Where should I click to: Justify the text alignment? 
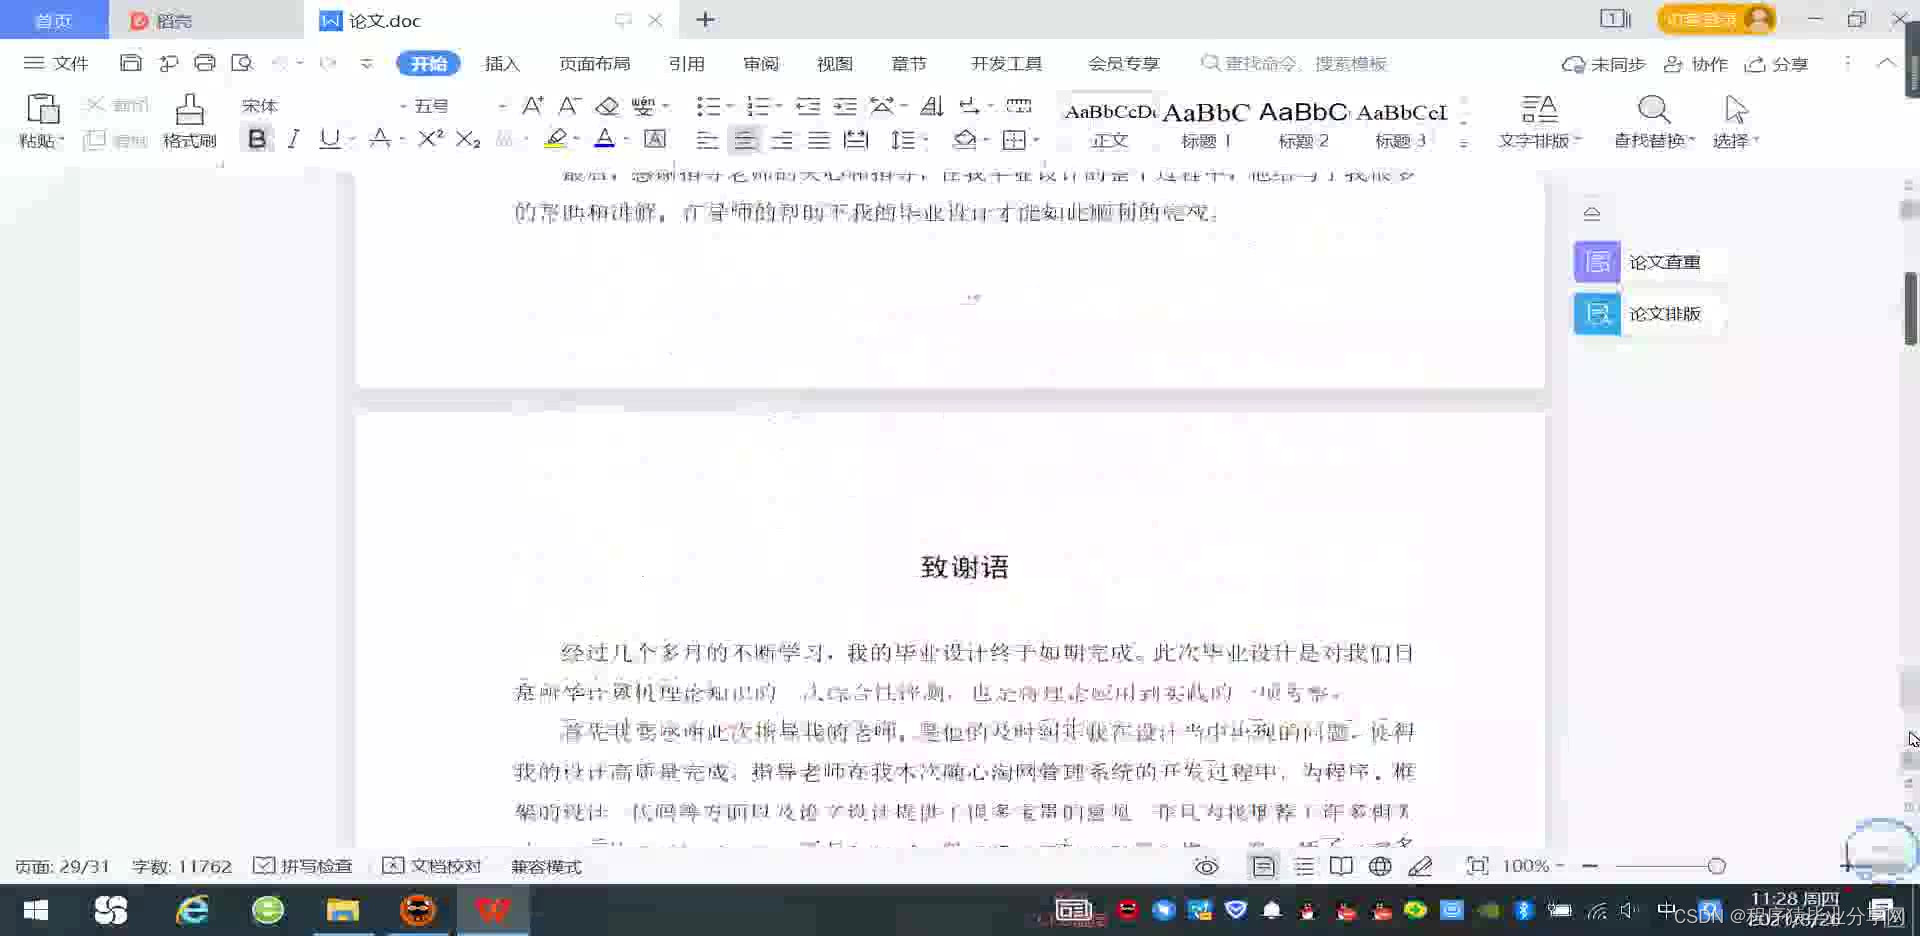[819, 140]
